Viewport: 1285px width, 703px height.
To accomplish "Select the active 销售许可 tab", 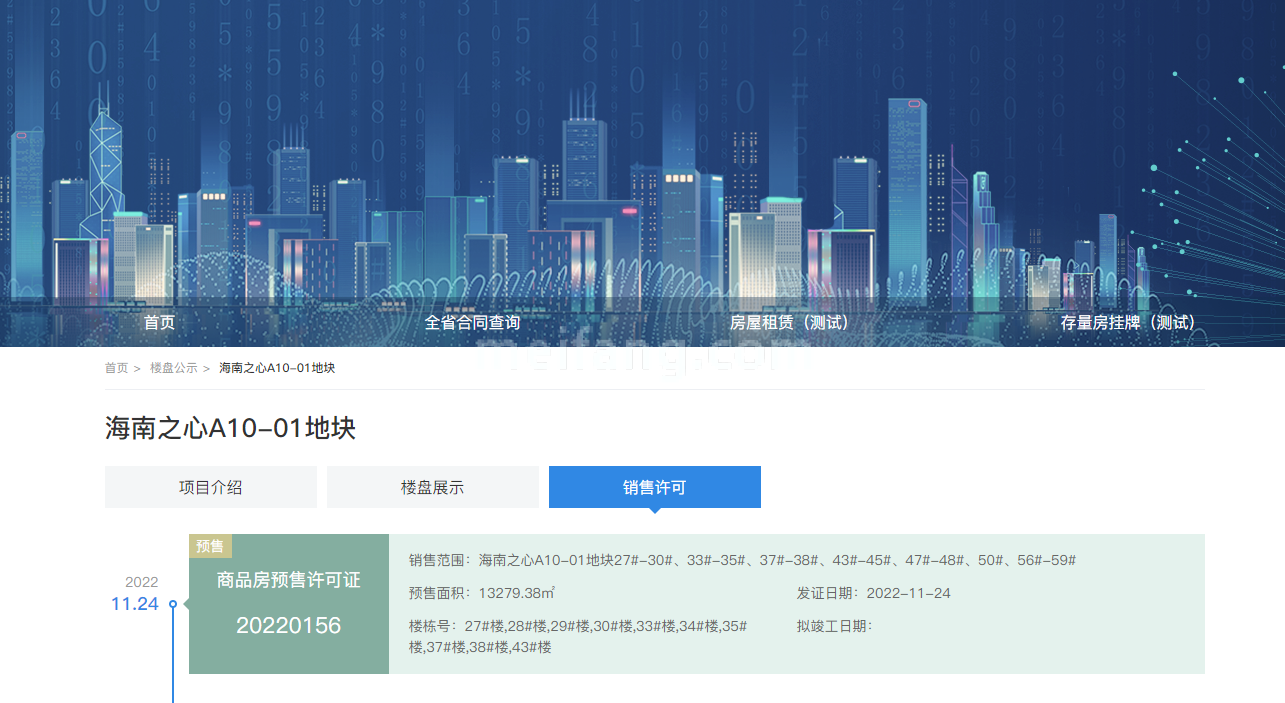I will [x=654, y=487].
